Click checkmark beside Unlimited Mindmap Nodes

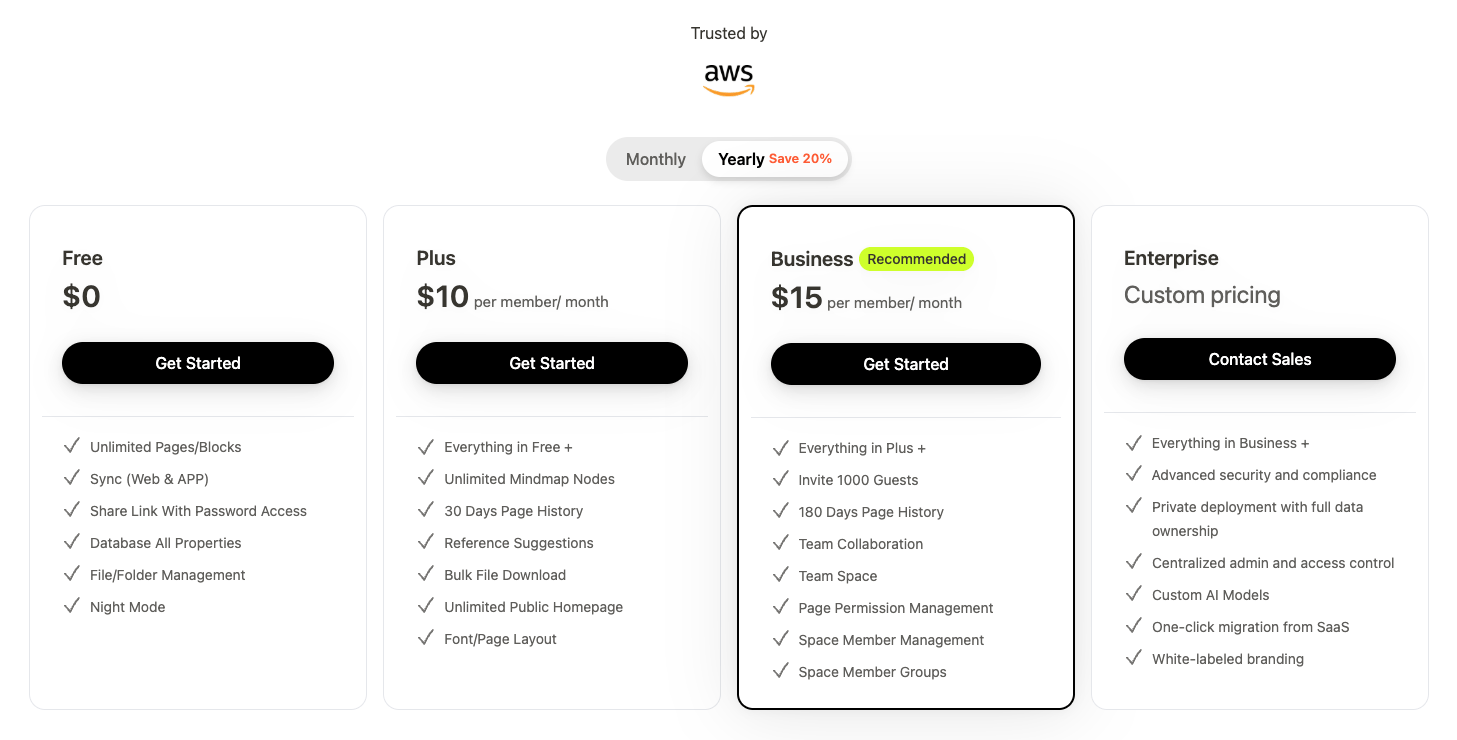click(425, 478)
